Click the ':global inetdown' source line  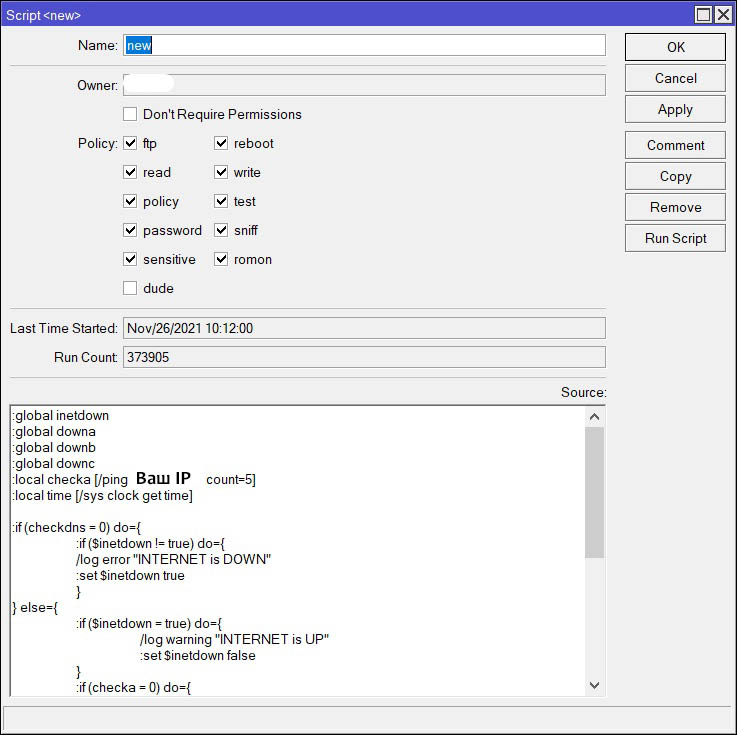(x=61, y=415)
